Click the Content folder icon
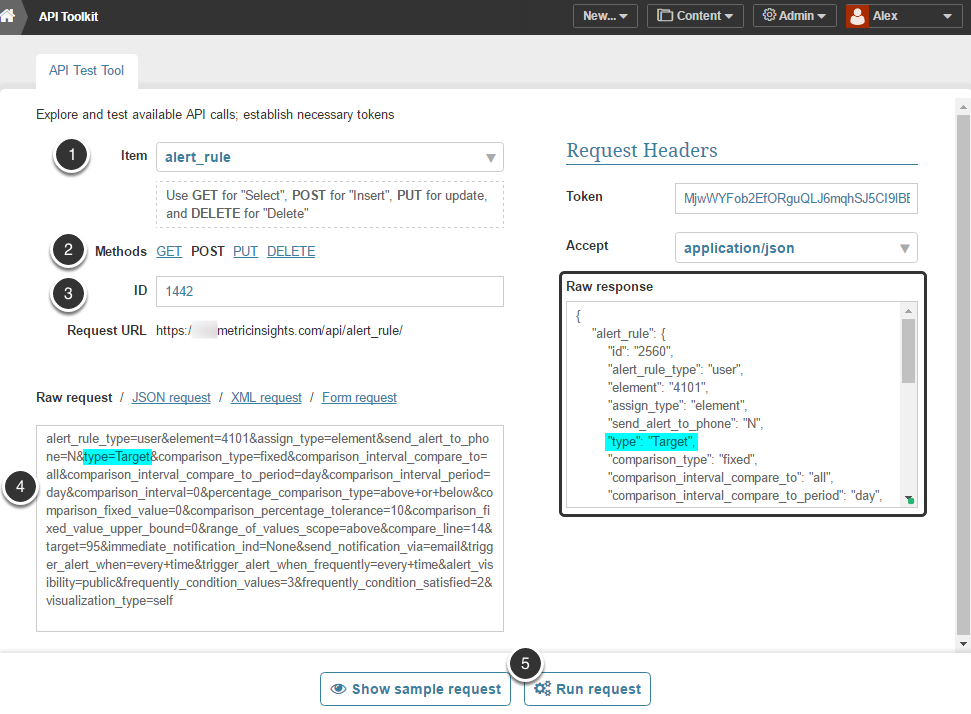The image size is (971, 714). tap(664, 16)
